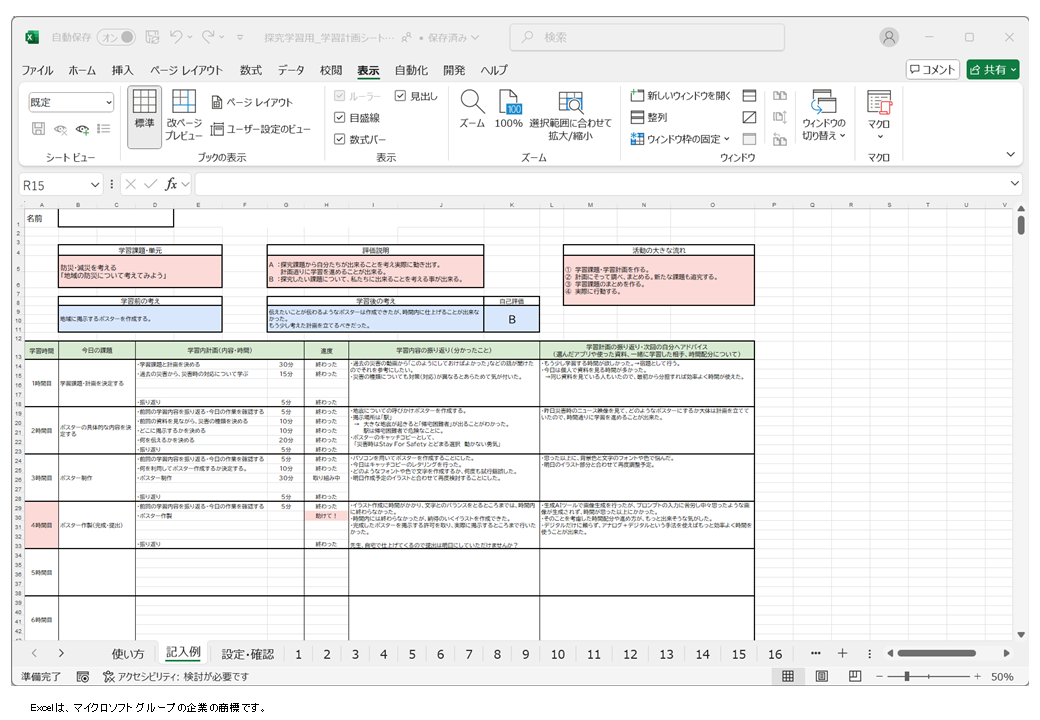
Task: Click the insert function fx icon
Action: click(172, 185)
